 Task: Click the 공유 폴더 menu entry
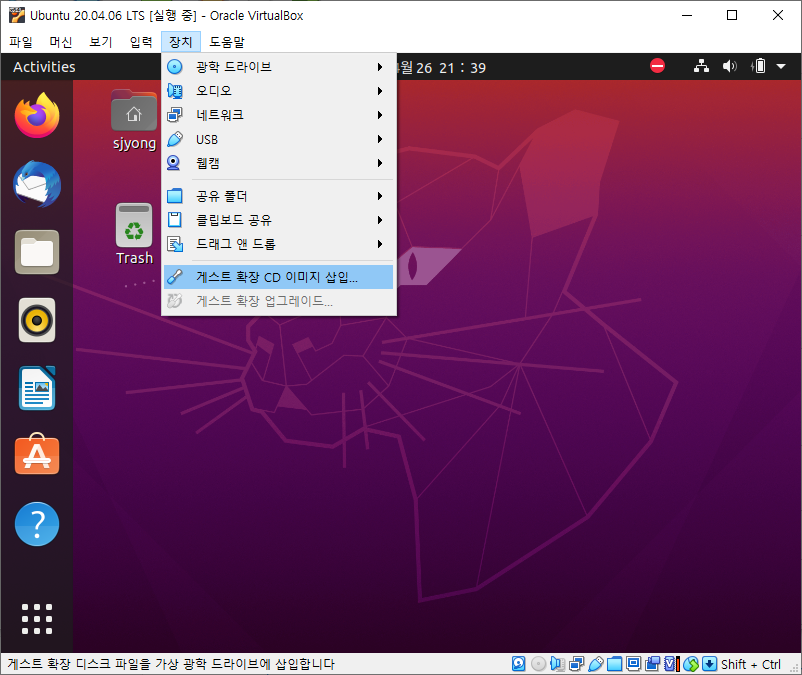click(279, 196)
